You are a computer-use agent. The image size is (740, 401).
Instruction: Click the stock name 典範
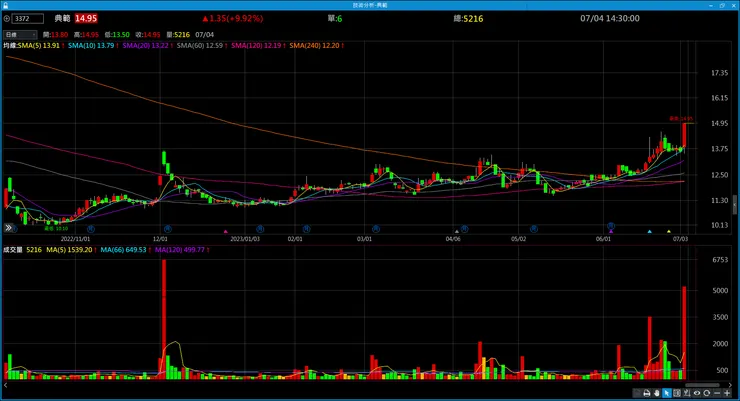pyautogui.click(x=62, y=18)
